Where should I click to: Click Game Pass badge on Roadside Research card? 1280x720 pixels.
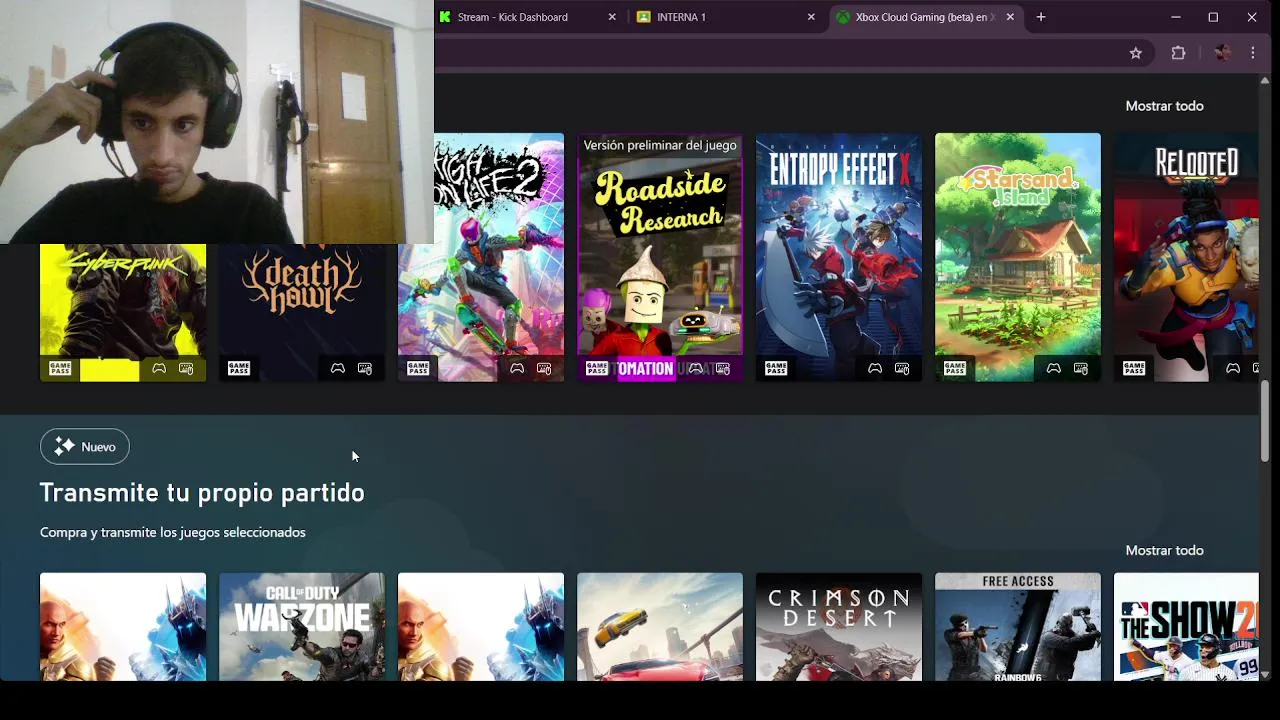[597, 369]
